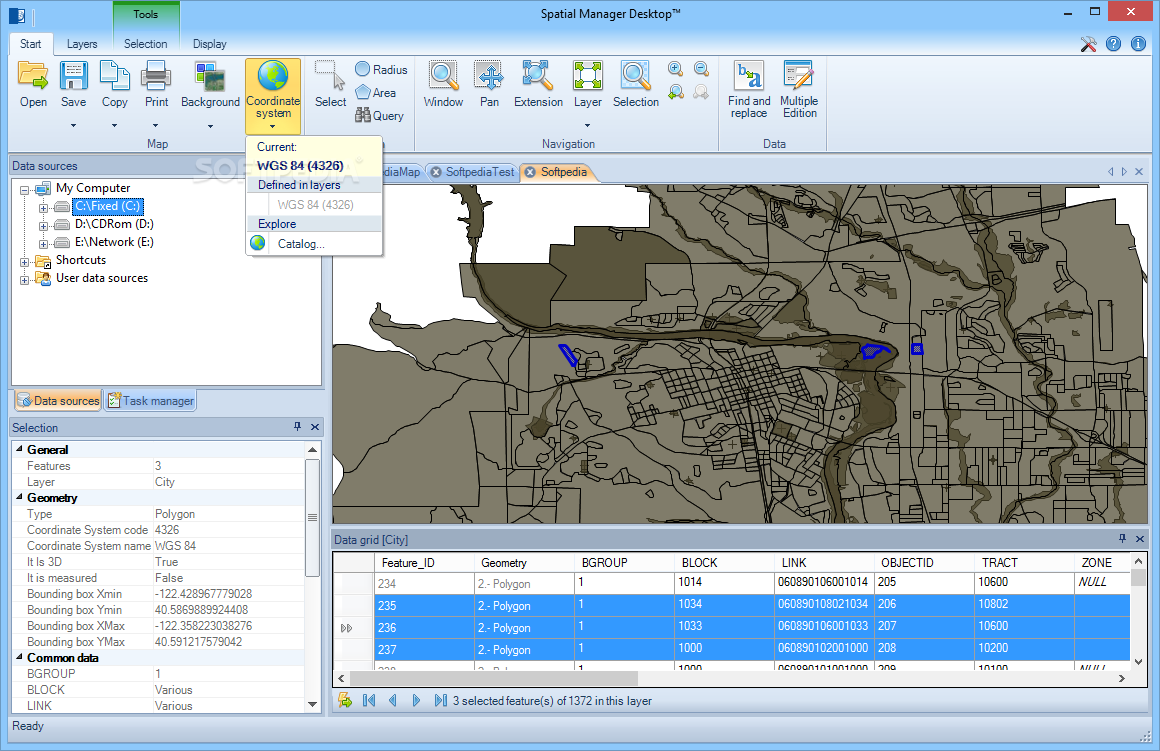Image resolution: width=1160 pixels, height=751 pixels.
Task: Pin the Data grid panel
Action: pyautogui.click(x=1122, y=539)
